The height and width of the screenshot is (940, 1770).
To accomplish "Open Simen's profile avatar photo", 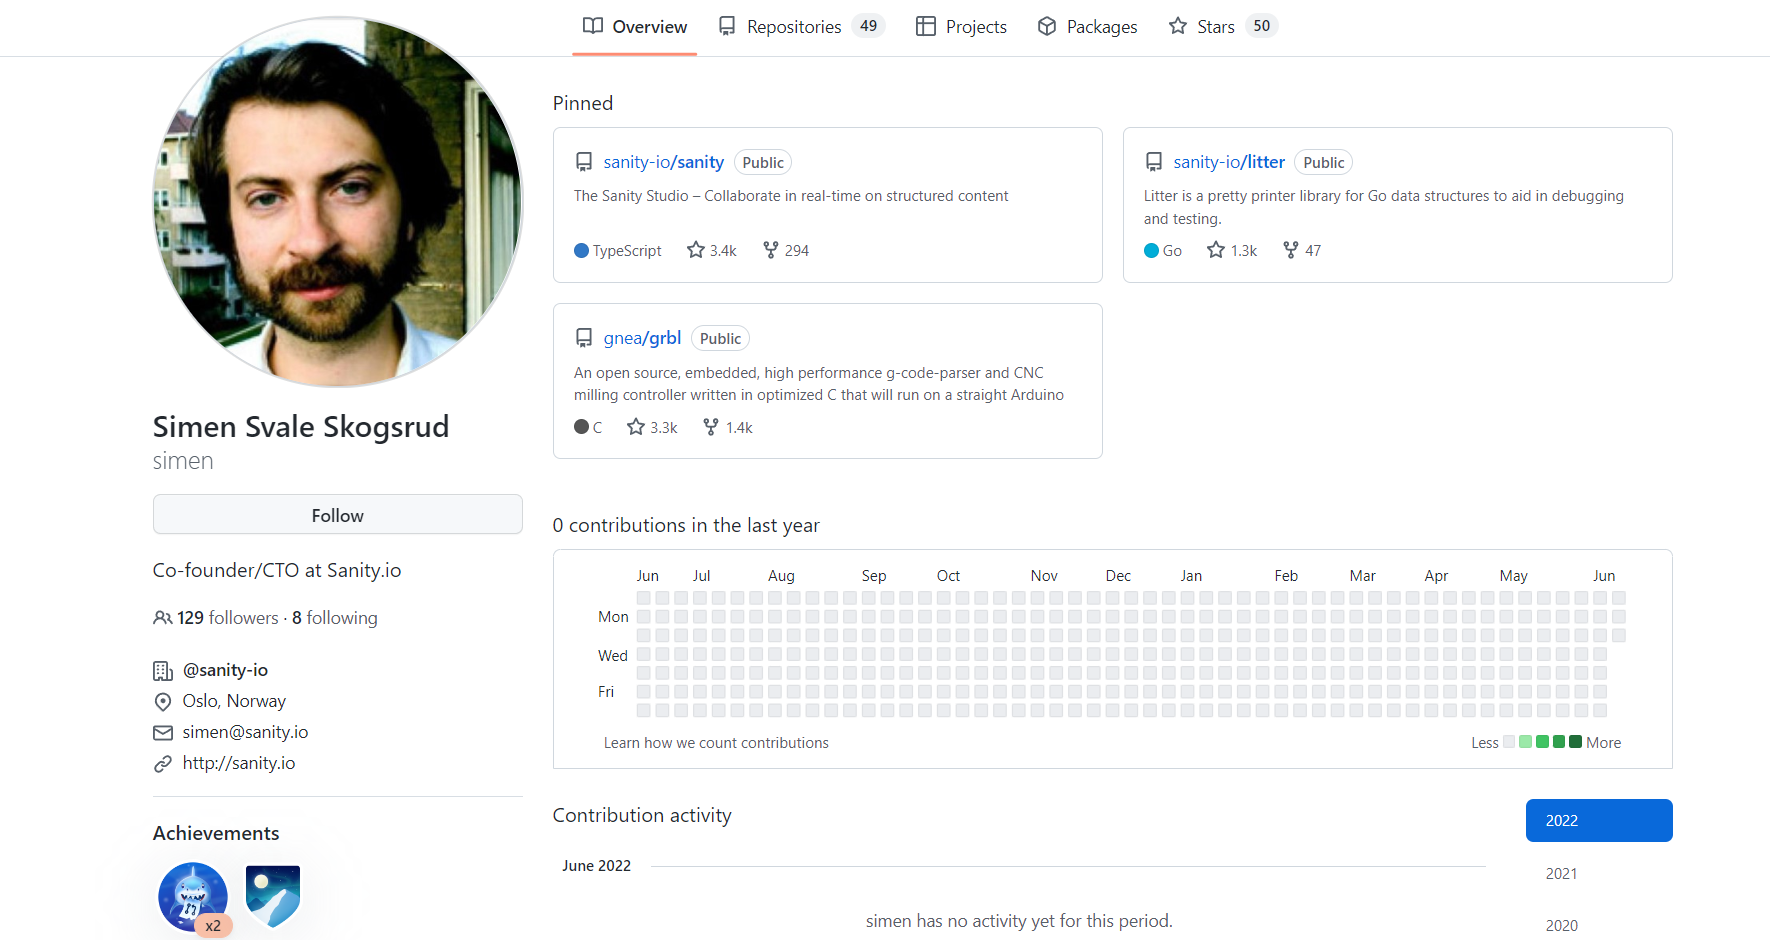I will [337, 202].
